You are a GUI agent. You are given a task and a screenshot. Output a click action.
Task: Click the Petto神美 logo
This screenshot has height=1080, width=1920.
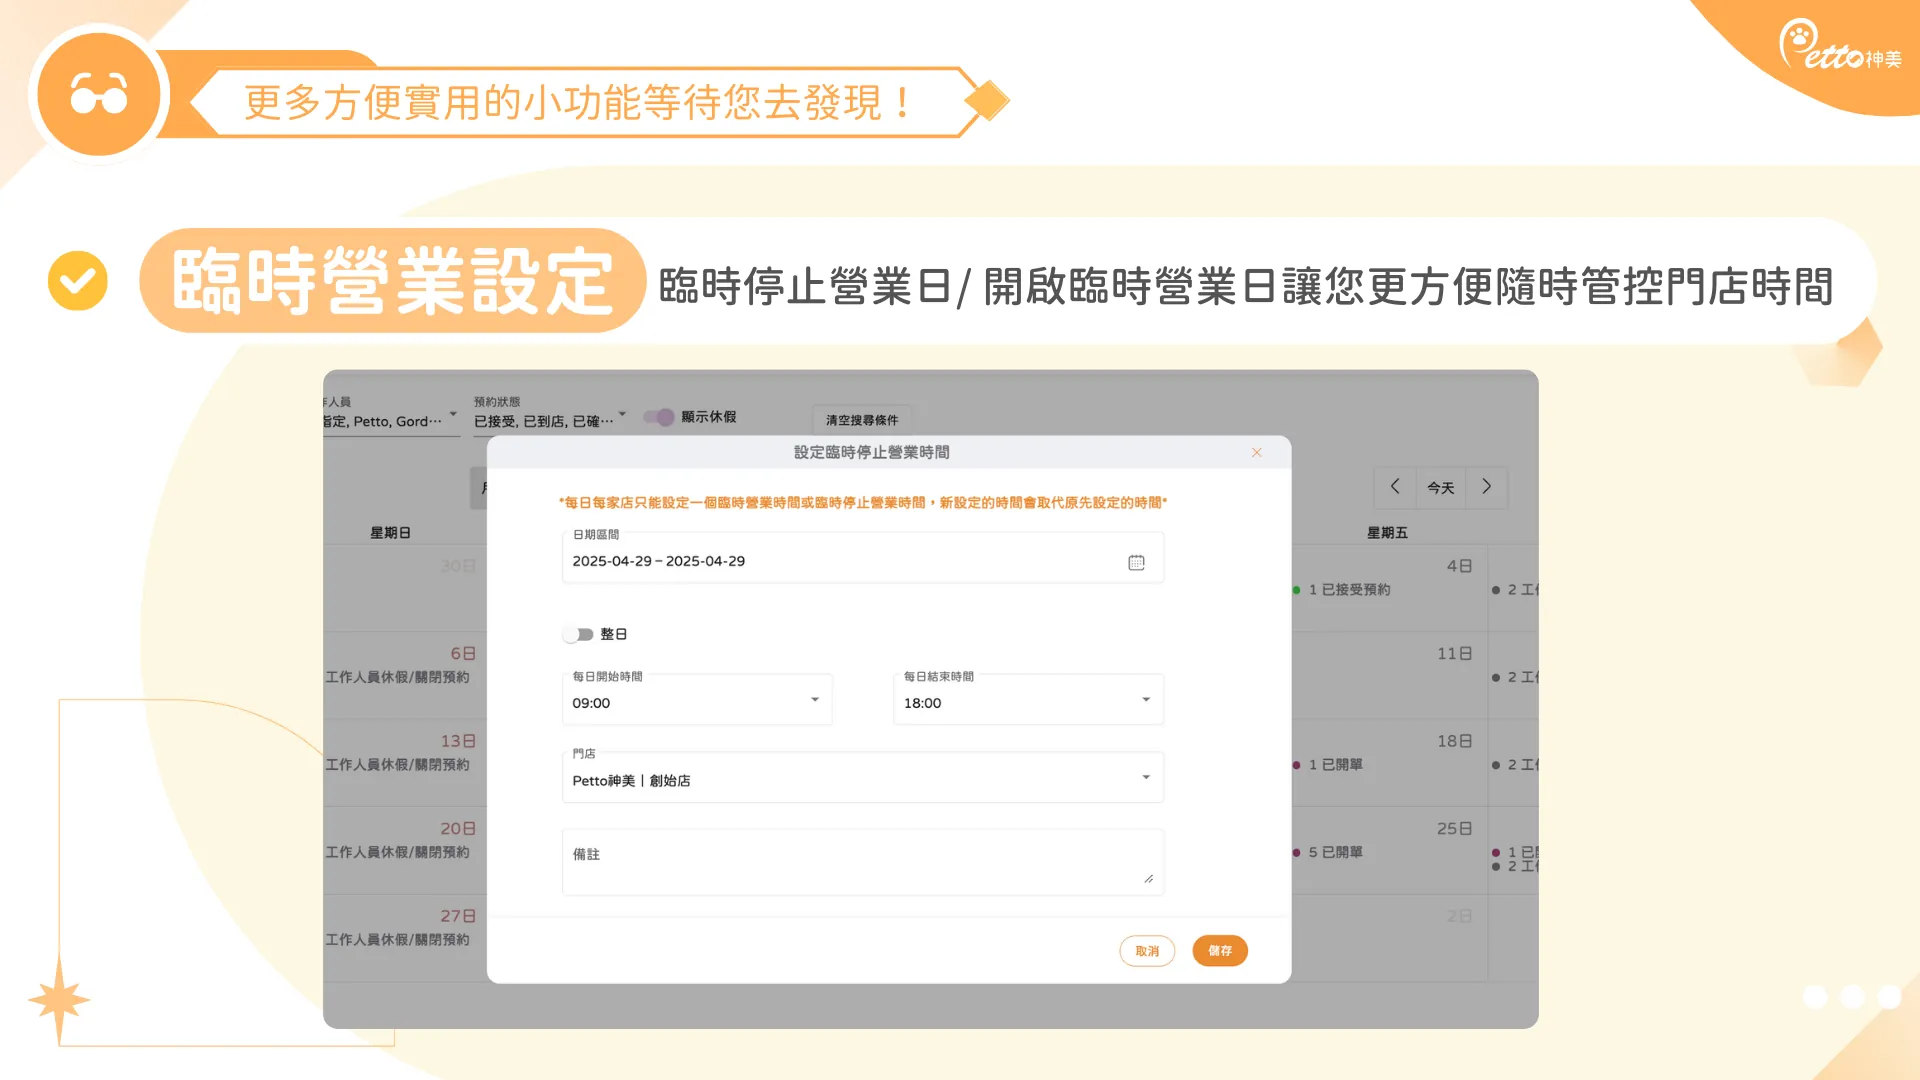click(x=1840, y=46)
